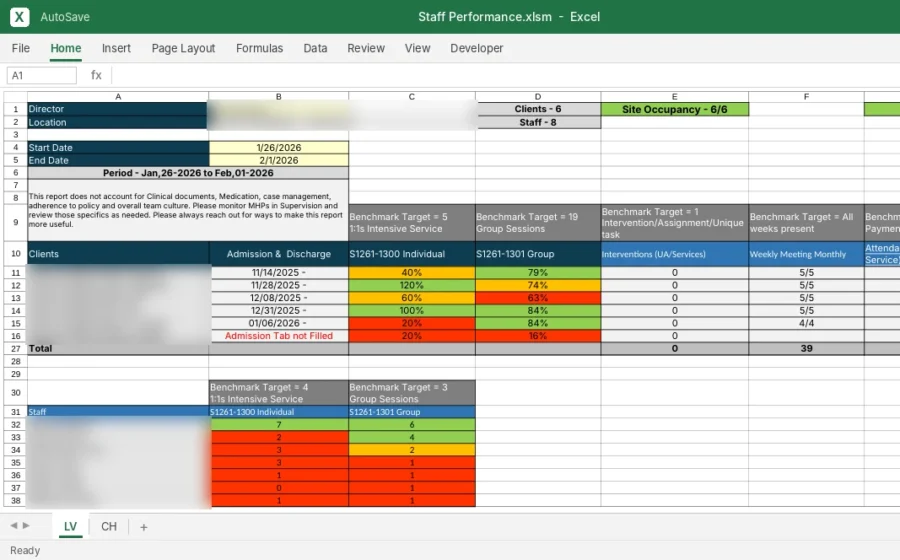Add a new sheet with plus button
Screen dimensions: 900x560
click(x=143, y=527)
